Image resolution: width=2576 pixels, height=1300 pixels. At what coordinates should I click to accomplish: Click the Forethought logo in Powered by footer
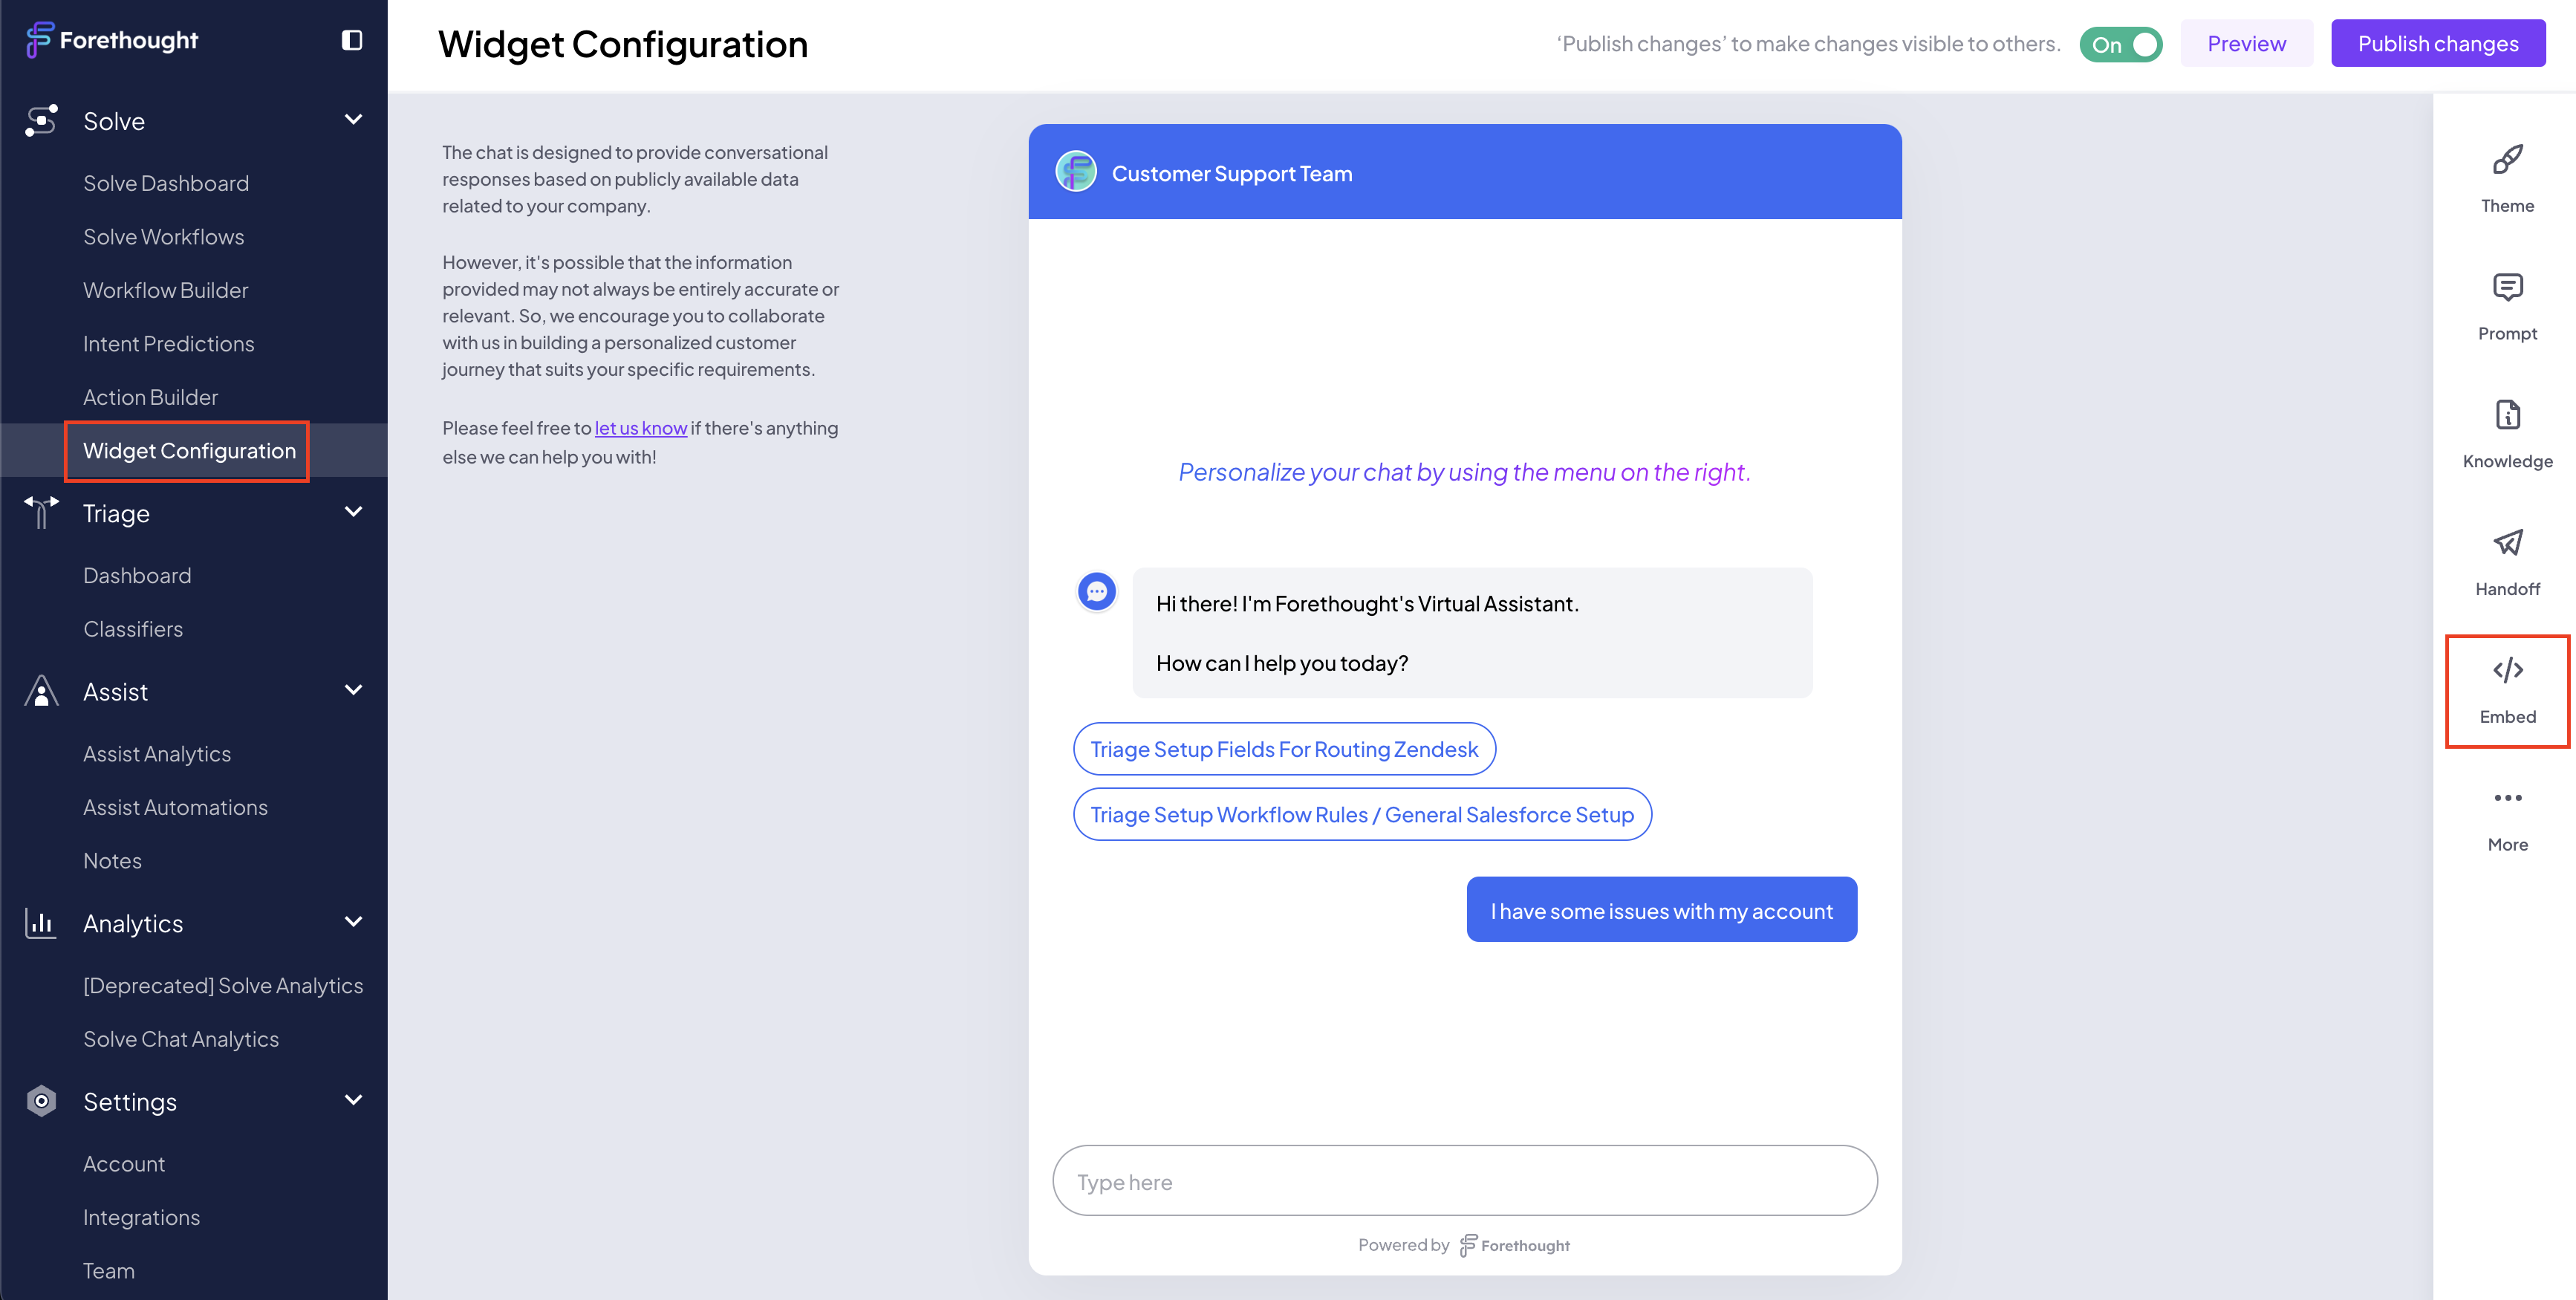tap(1515, 1246)
